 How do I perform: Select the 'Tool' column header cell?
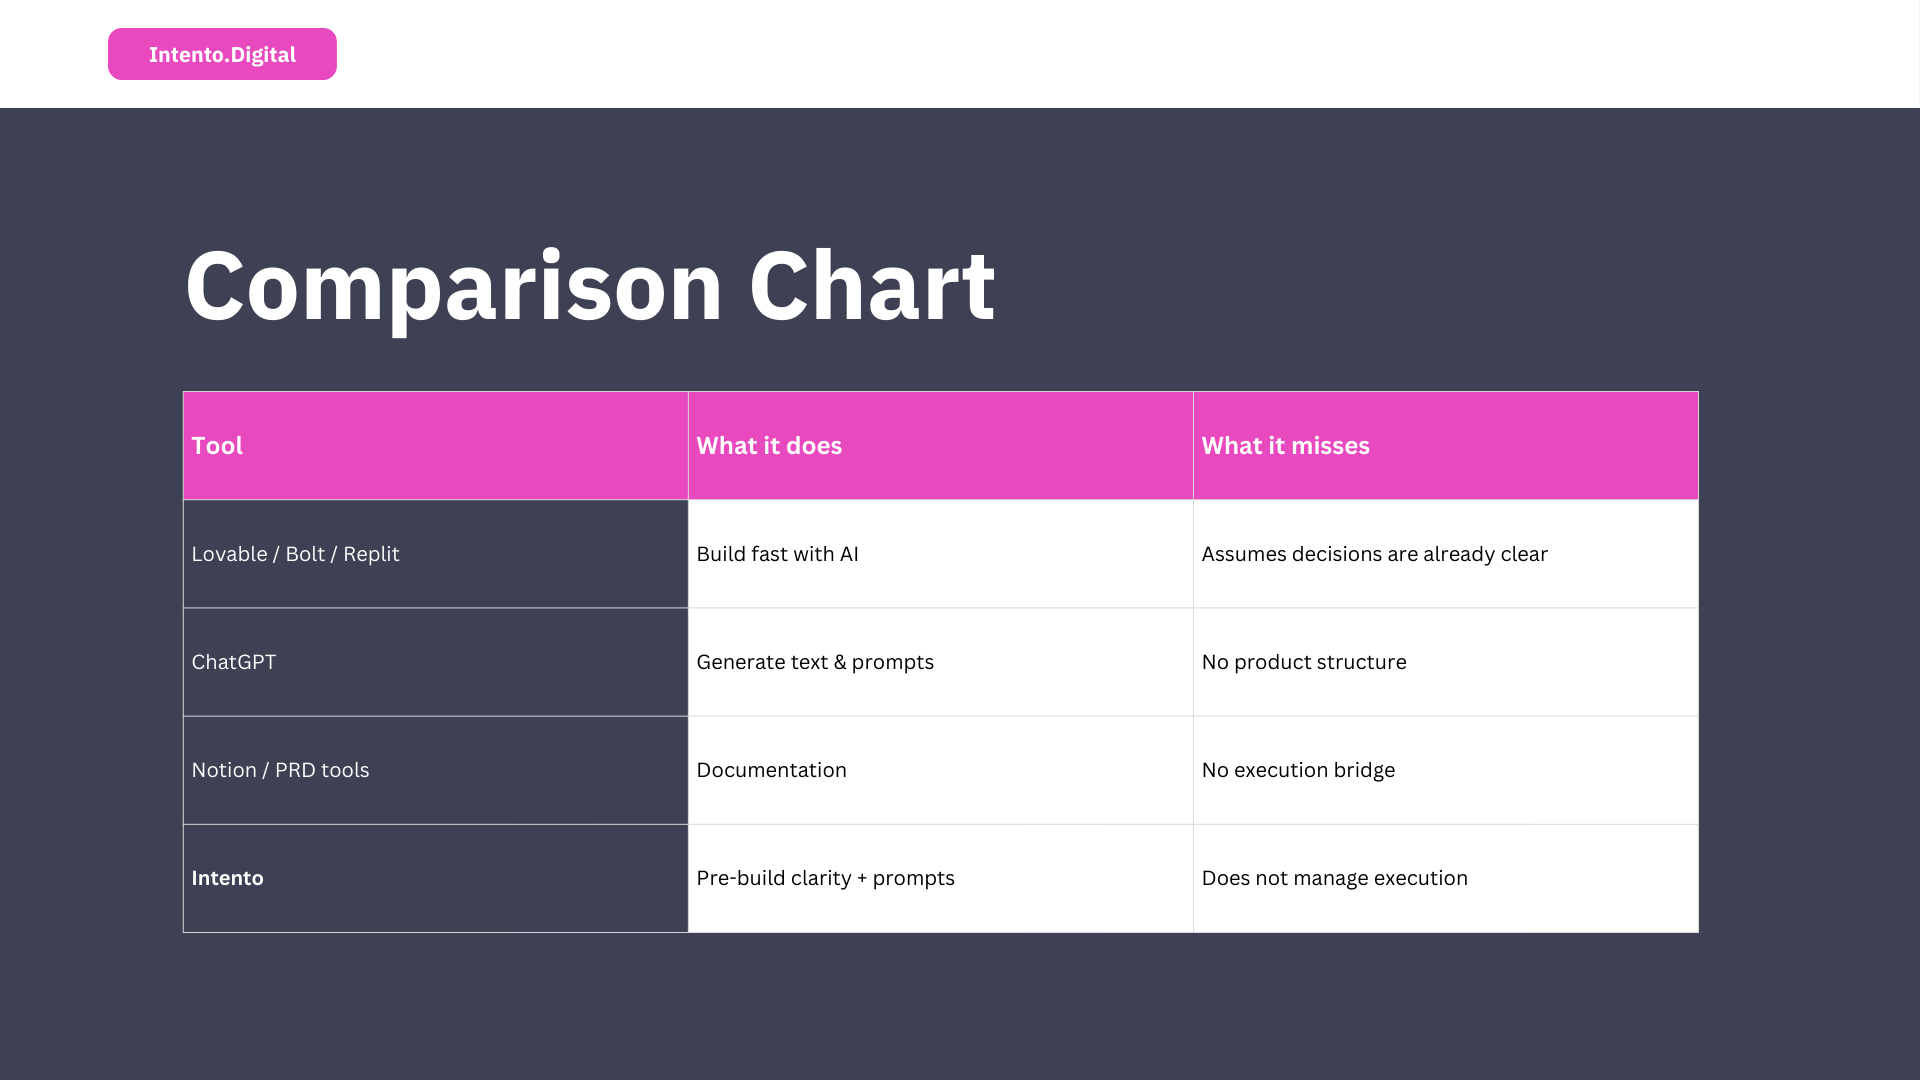[435, 446]
